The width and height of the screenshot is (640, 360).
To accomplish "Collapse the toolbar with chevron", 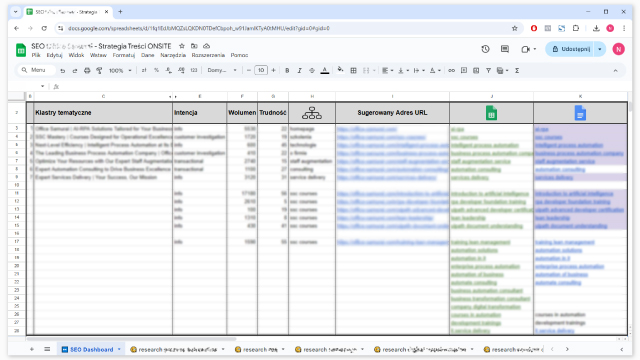I will tap(616, 70).
